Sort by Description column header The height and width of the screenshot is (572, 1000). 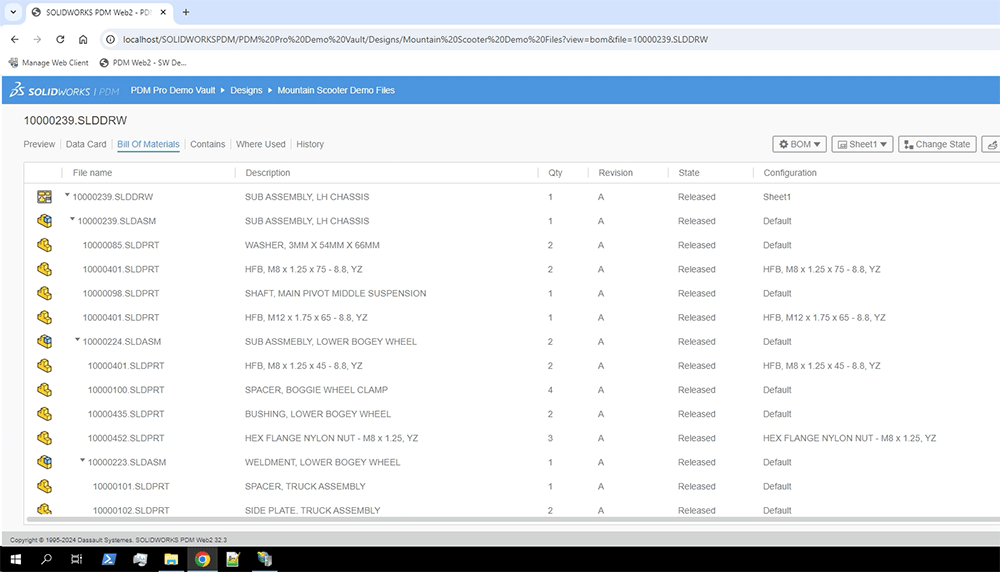click(x=267, y=173)
